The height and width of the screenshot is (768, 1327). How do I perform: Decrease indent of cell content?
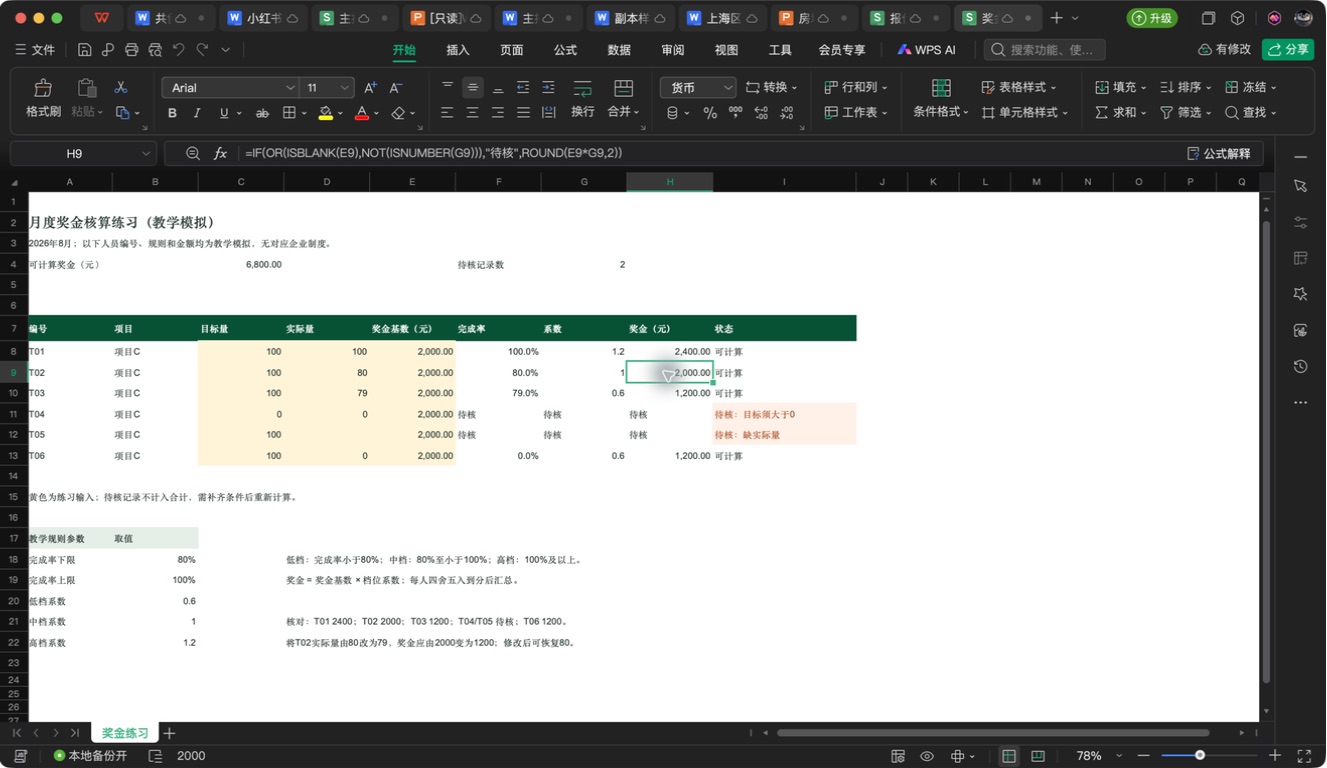pyautogui.click(x=523, y=87)
